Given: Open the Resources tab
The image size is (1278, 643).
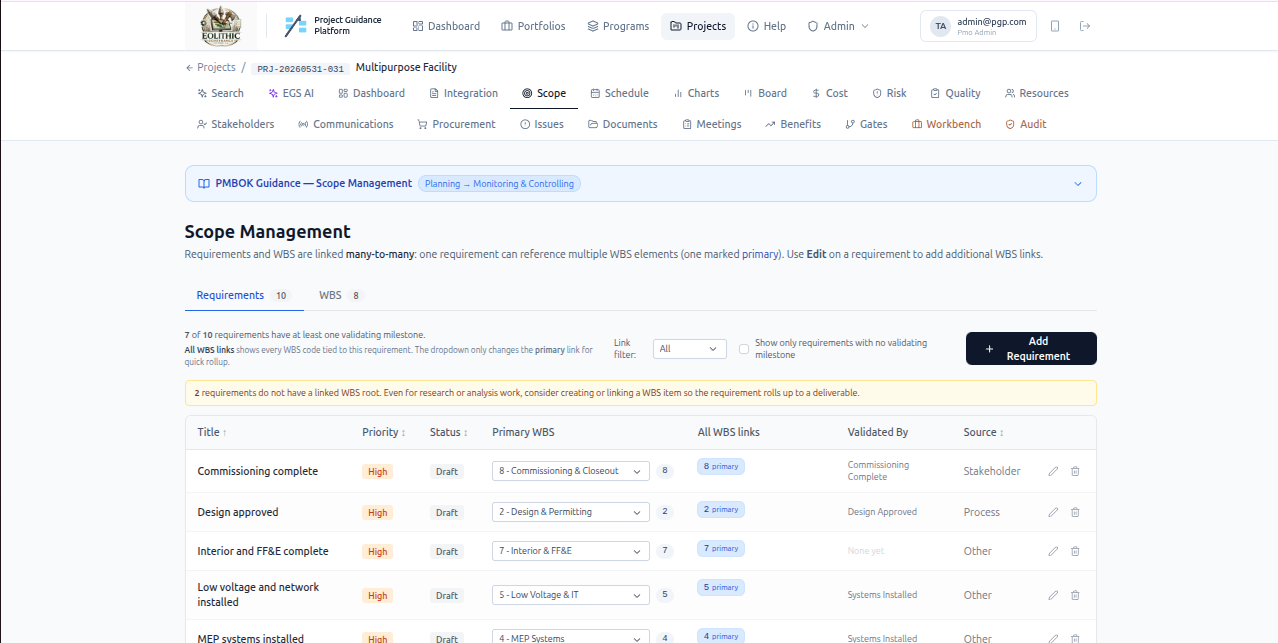Looking at the screenshot, I should (1037, 93).
